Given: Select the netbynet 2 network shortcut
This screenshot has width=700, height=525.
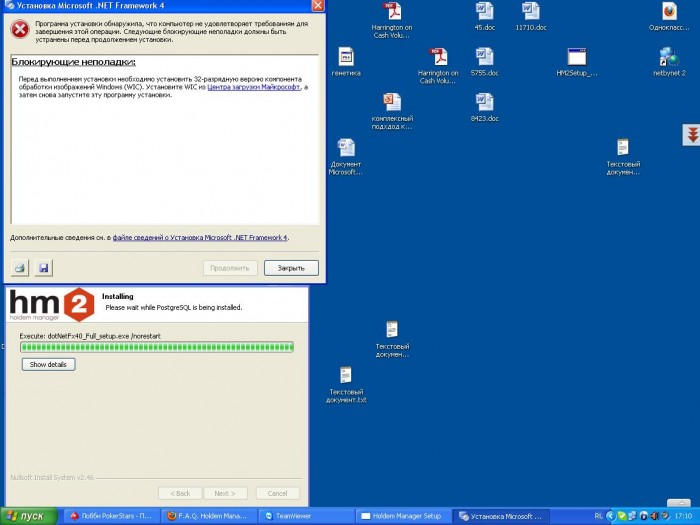Looking at the screenshot, I should pyautogui.click(x=669, y=62).
